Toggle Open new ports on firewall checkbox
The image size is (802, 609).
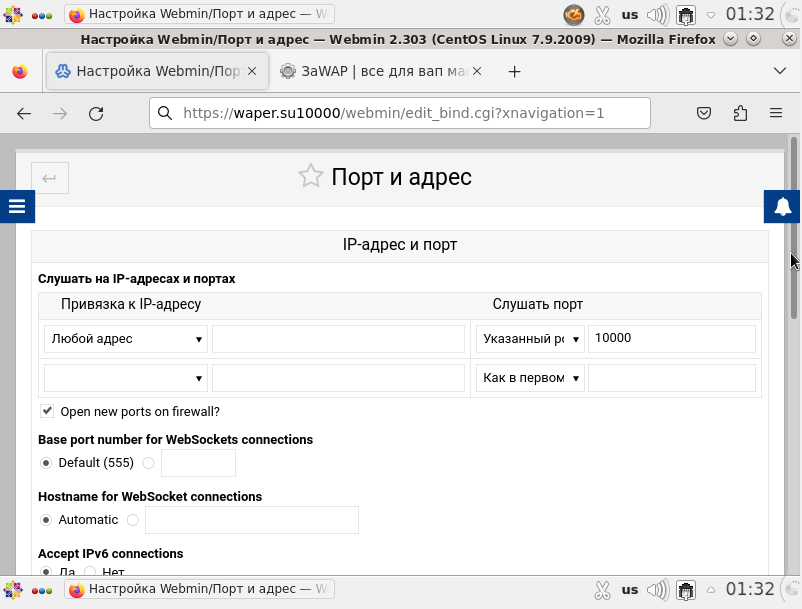point(47,411)
